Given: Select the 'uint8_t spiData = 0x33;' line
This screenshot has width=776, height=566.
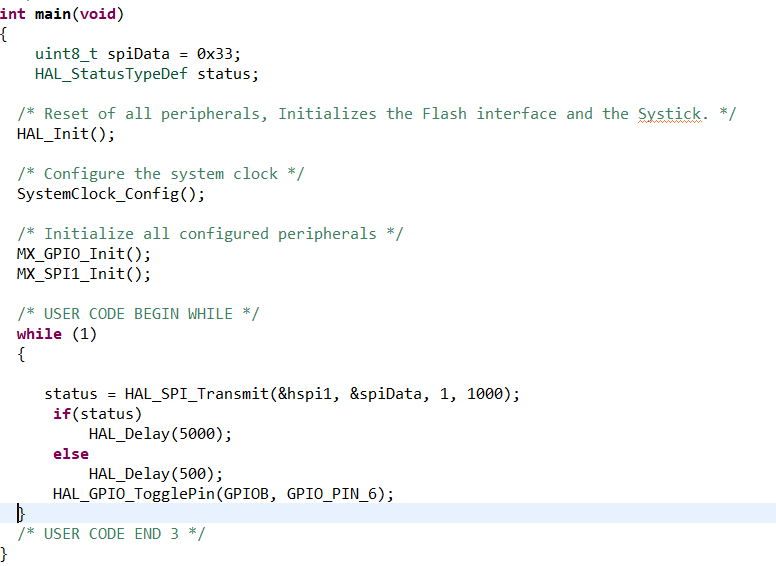Looking at the screenshot, I should click(138, 54).
